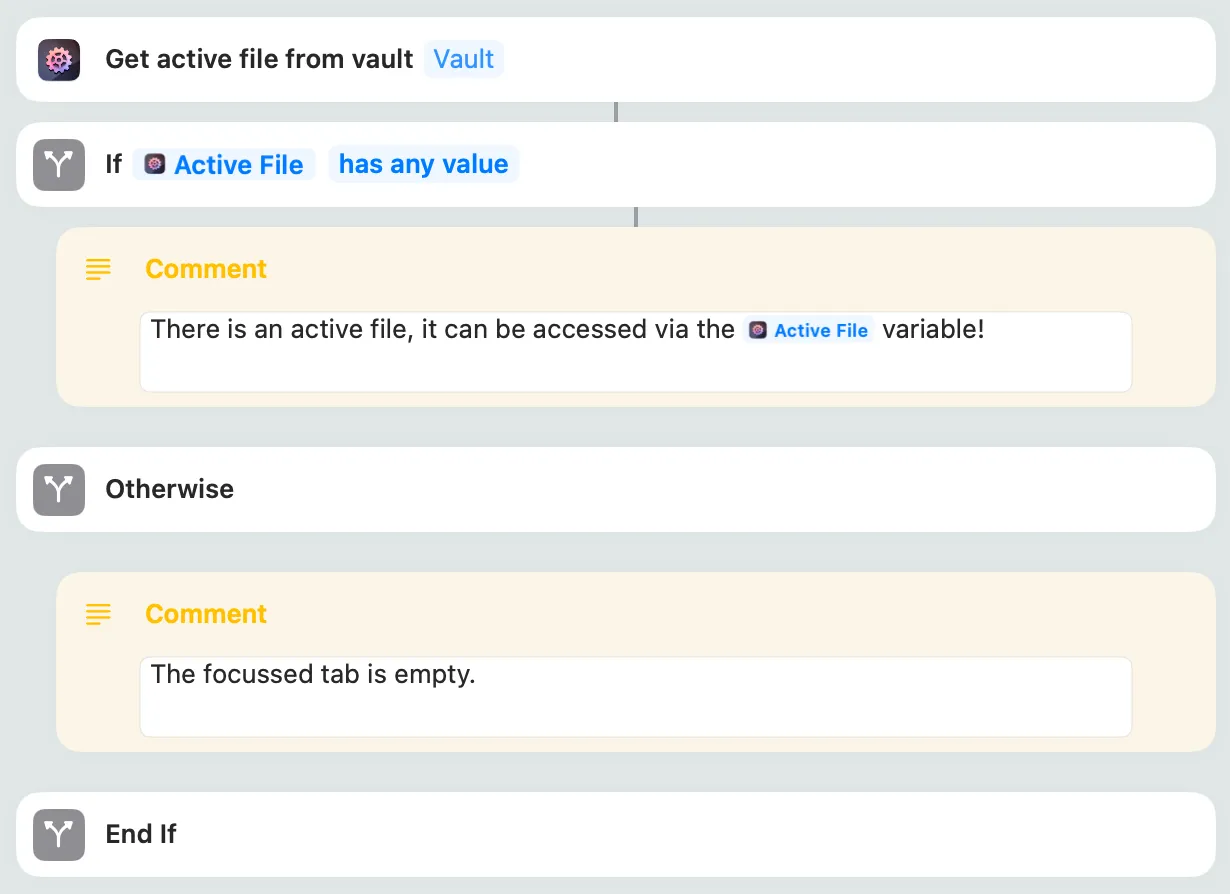The height and width of the screenshot is (894, 1230).
Task: Select the Active File input variable in If
Action: pyautogui.click(x=238, y=165)
